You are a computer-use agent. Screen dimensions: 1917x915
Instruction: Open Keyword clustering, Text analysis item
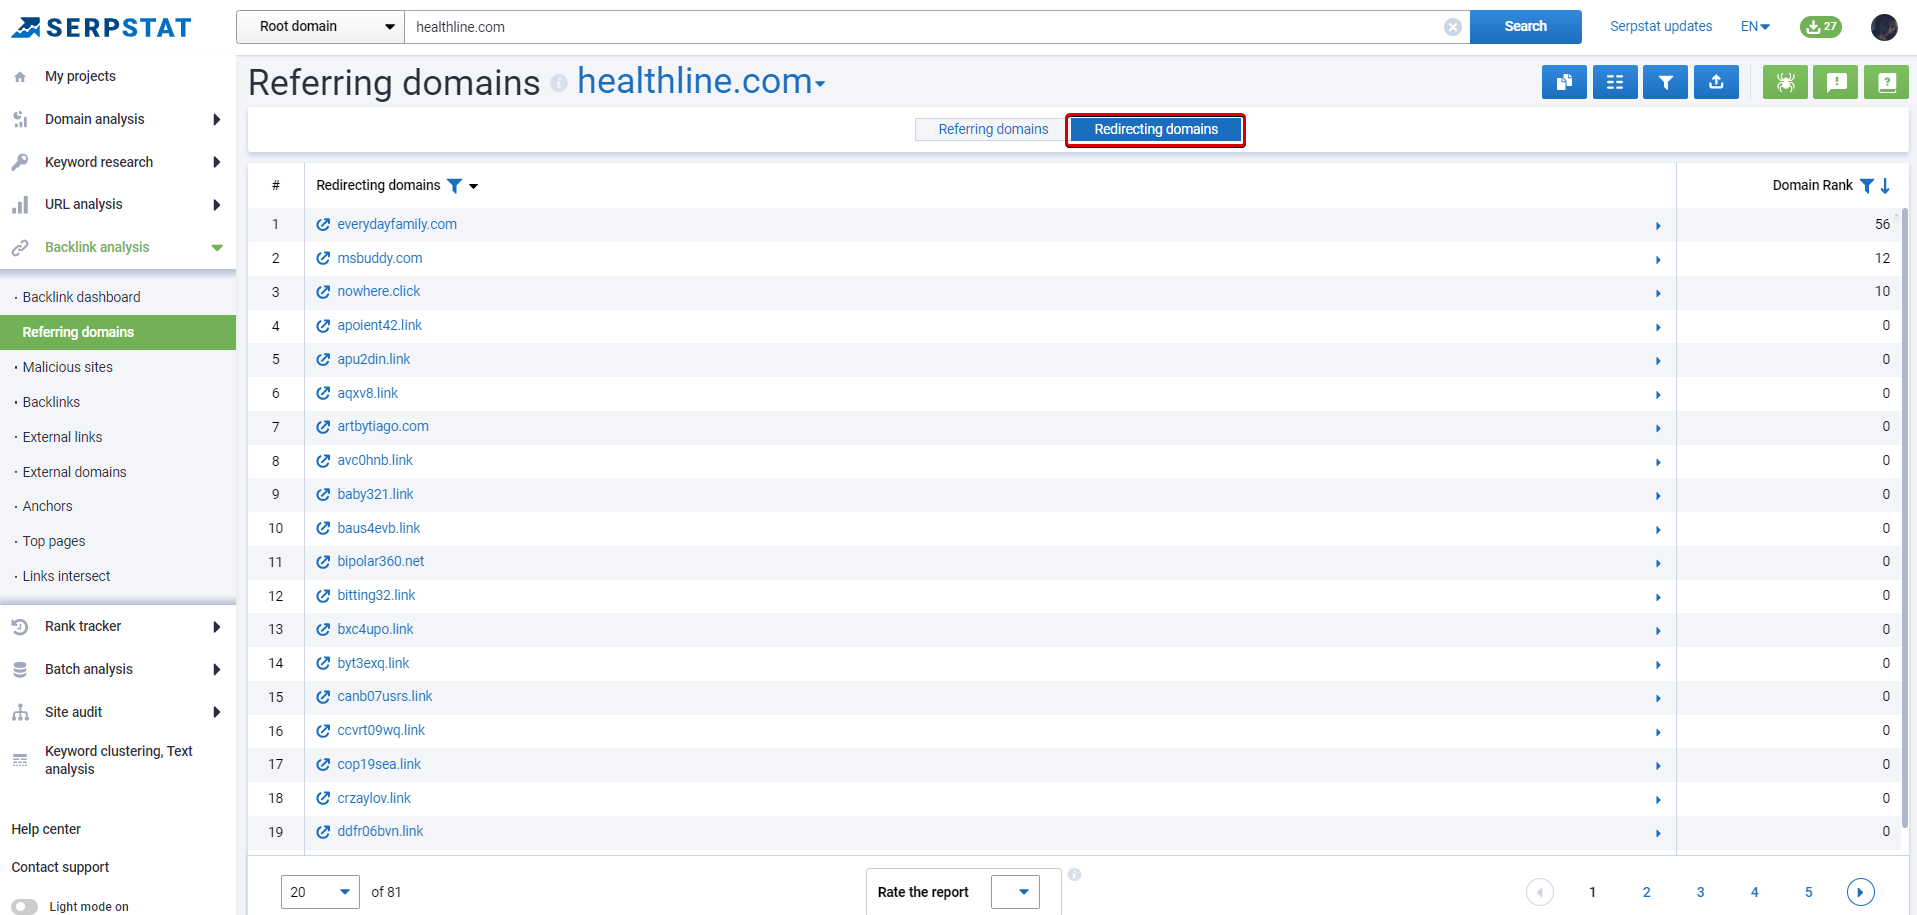(118, 761)
